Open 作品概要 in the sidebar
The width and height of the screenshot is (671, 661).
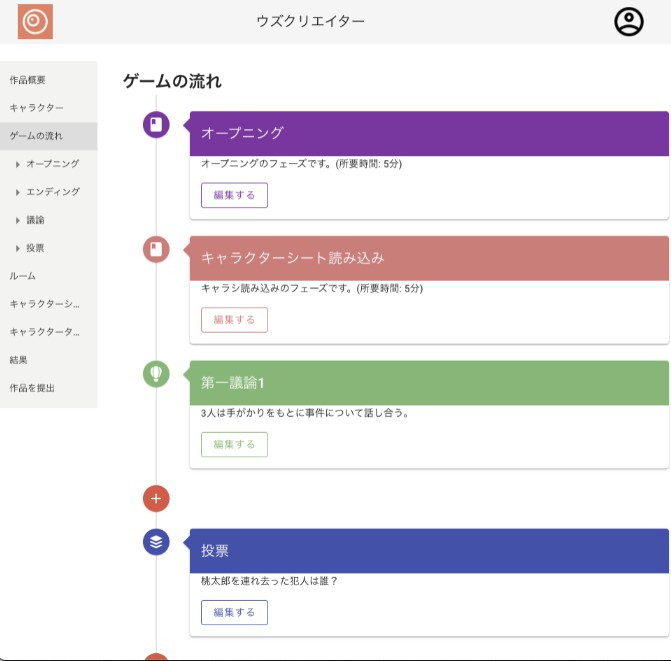click(x=28, y=79)
